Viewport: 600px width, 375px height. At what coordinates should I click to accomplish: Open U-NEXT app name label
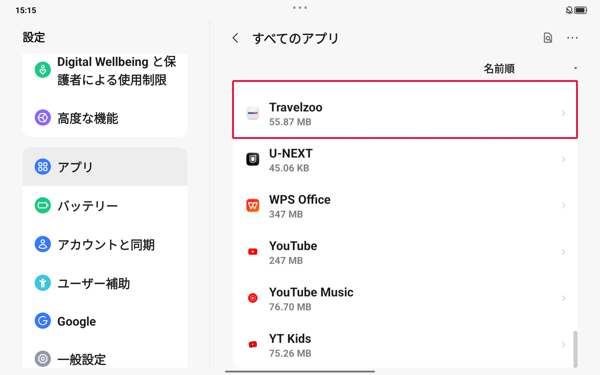pyautogui.click(x=291, y=153)
